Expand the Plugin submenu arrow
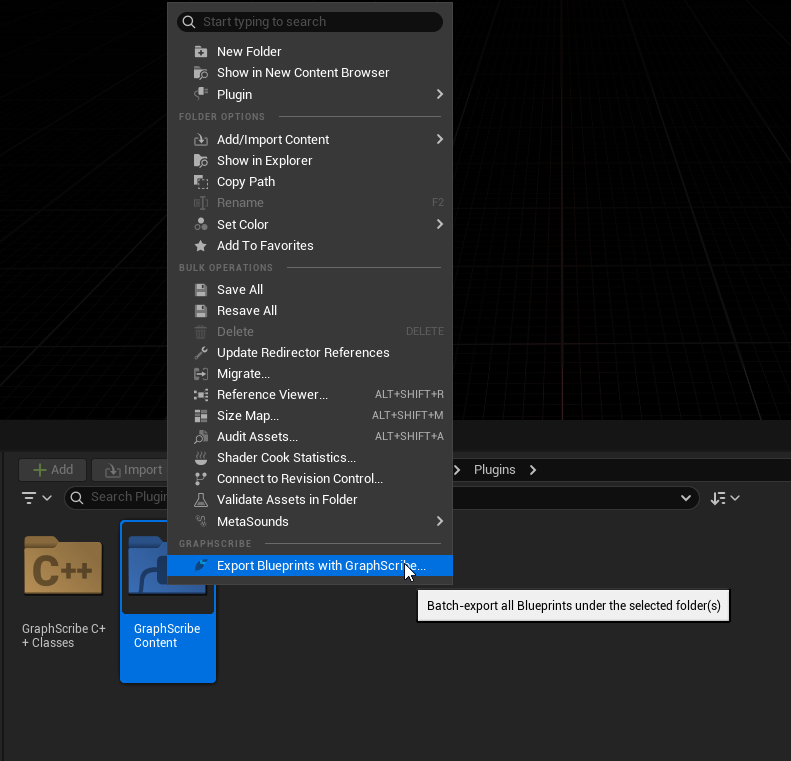Viewport: 791px width, 761px height. click(439, 94)
